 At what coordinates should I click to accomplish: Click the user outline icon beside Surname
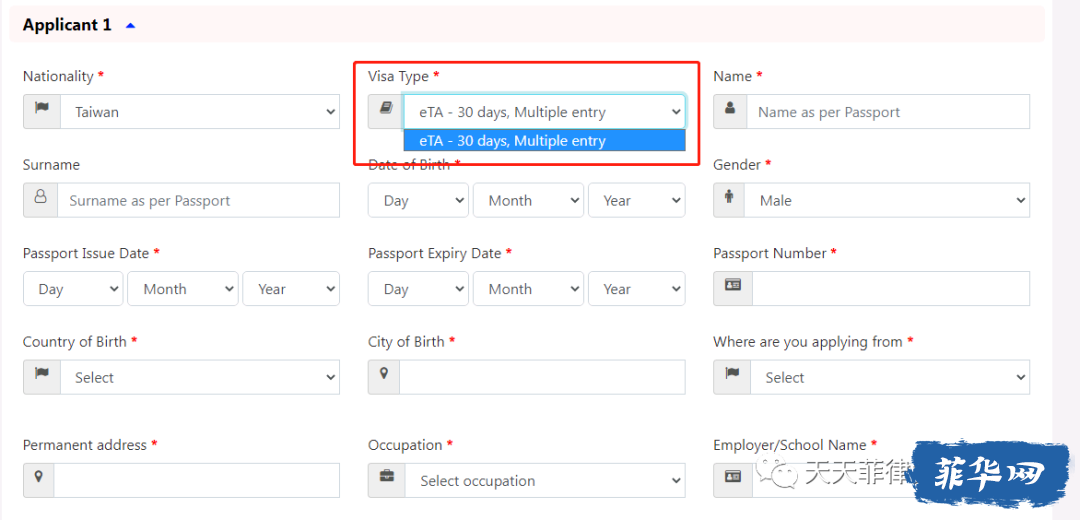coord(41,197)
